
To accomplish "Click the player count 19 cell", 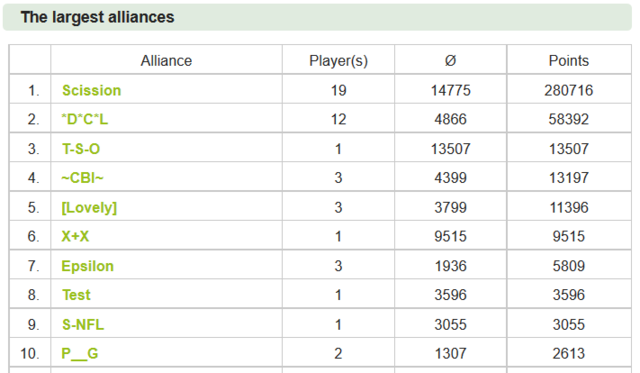I will [338, 90].
